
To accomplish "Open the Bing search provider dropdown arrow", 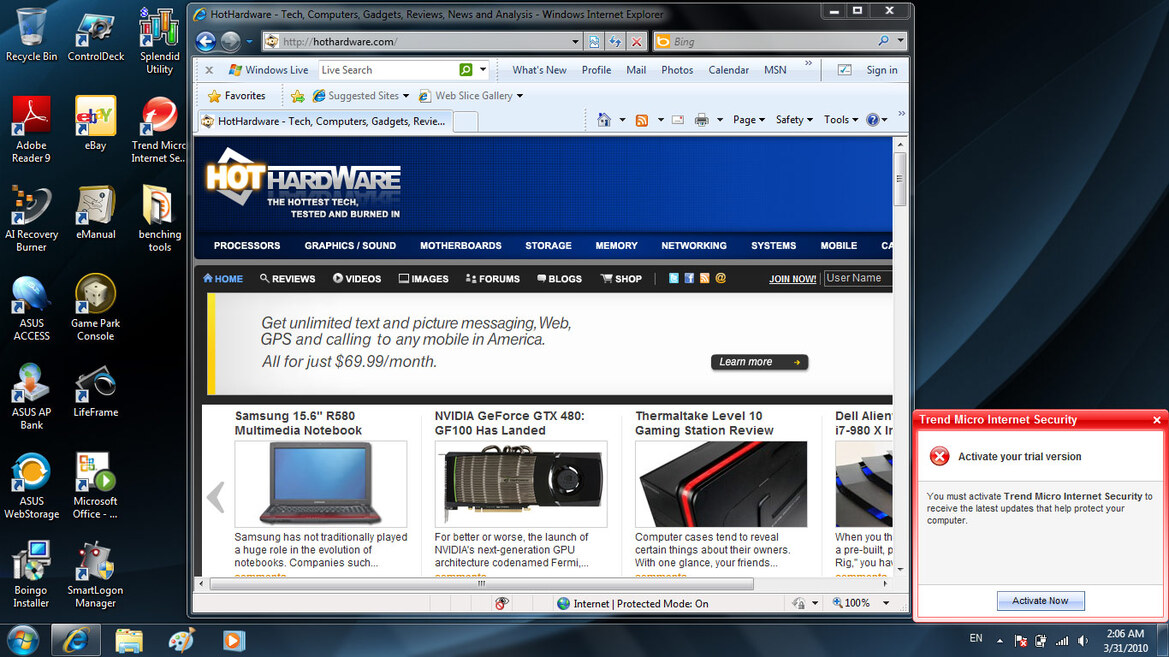I will [x=901, y=41].
